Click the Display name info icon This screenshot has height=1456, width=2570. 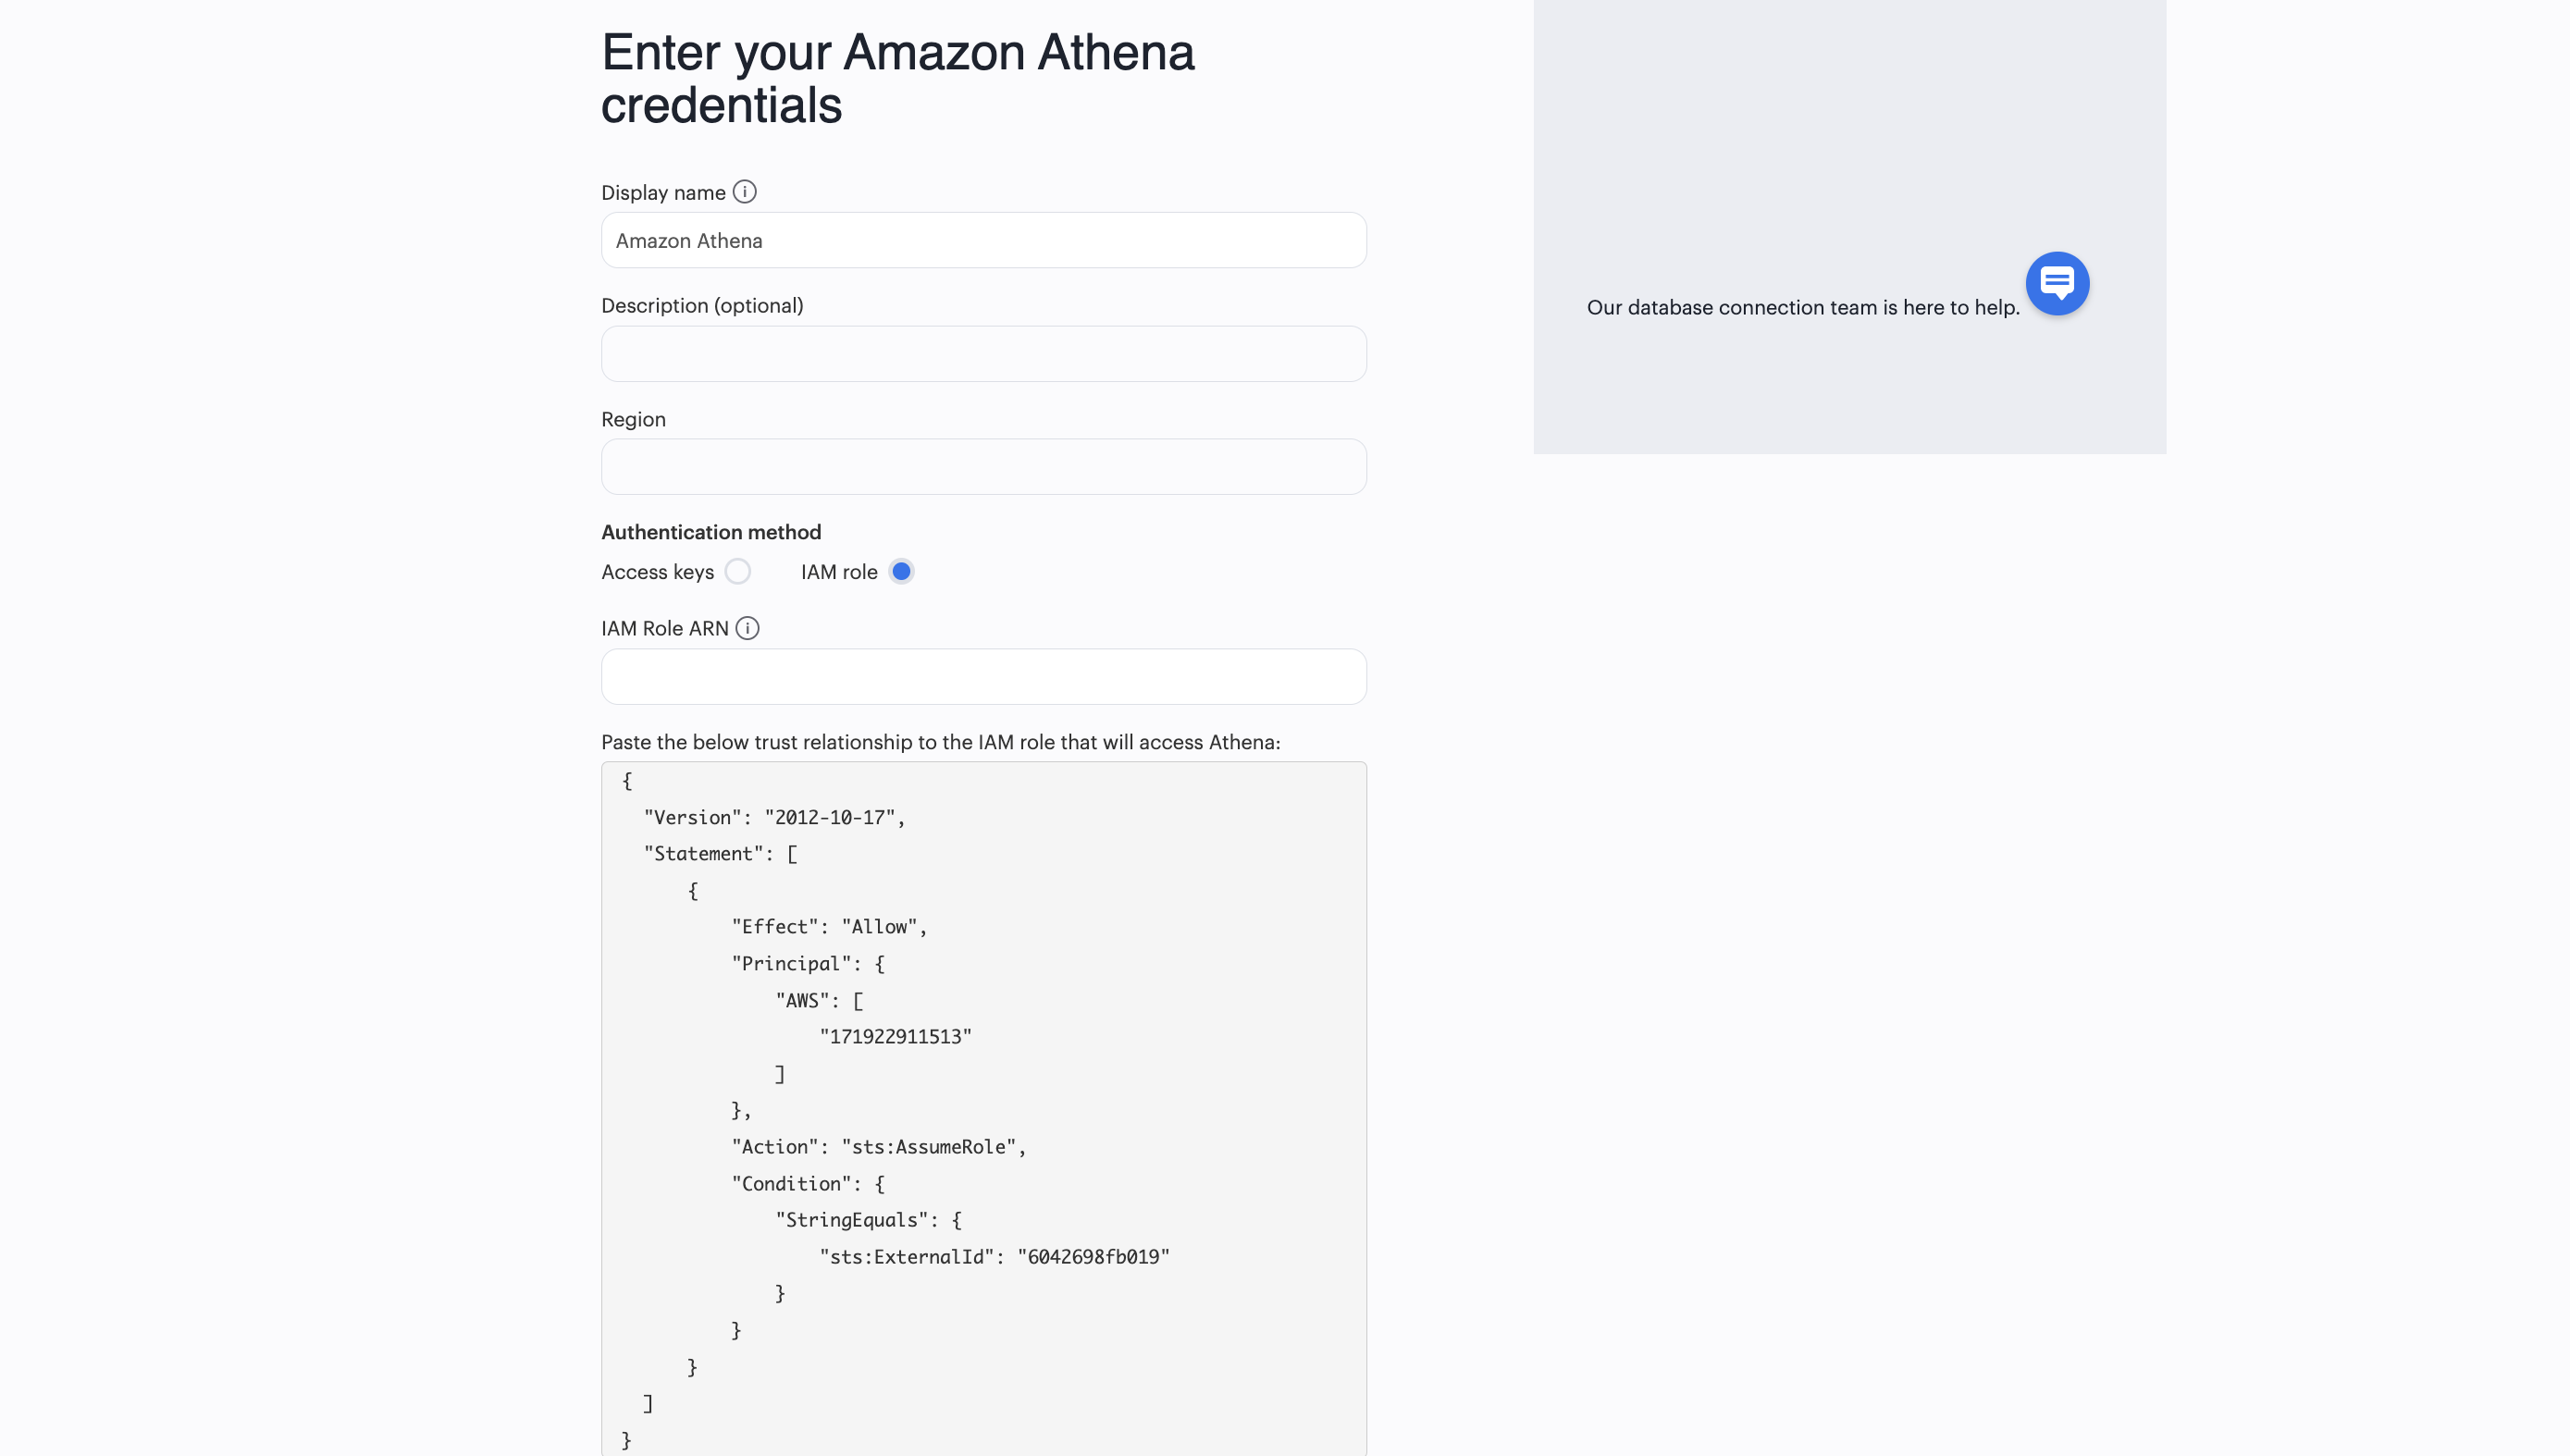point(744,192)
